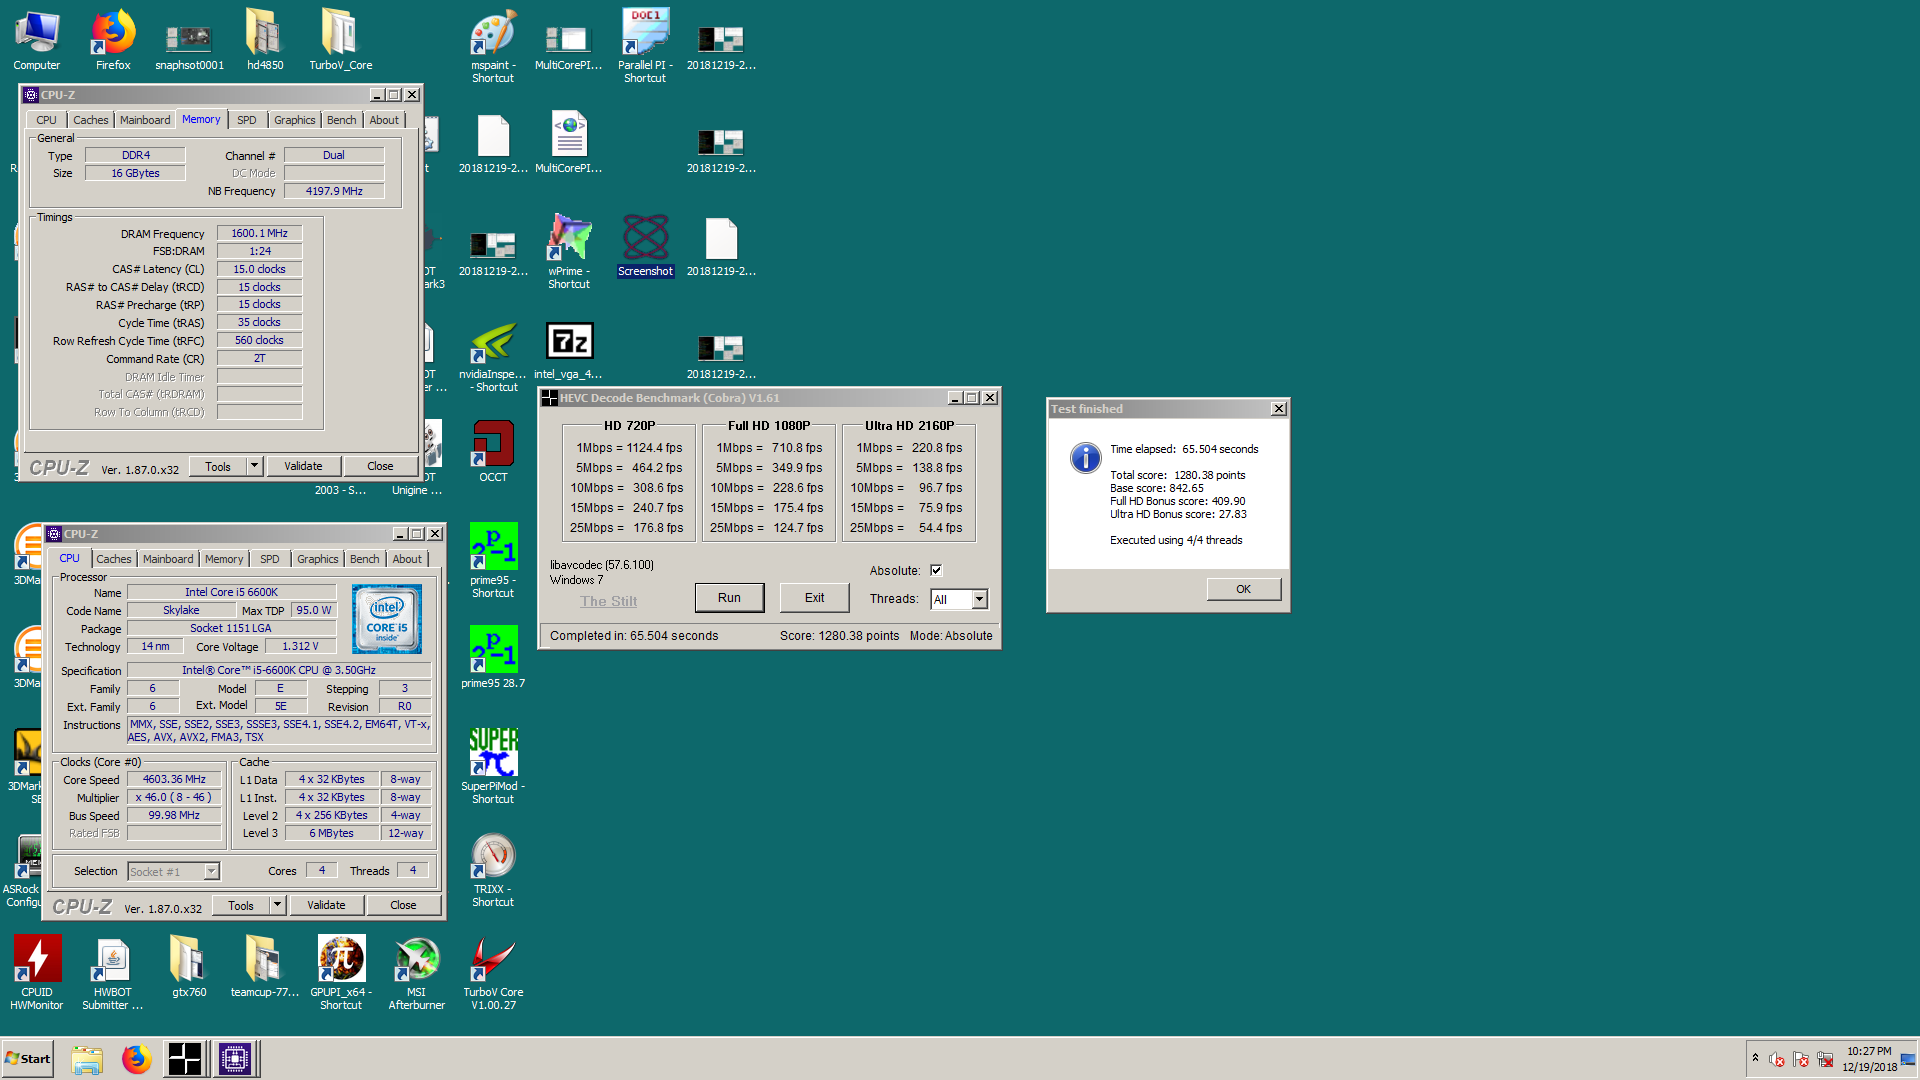Open Bench tab in lower CPU-Z
This screenshot has width=1920, height=1080.
364,559
